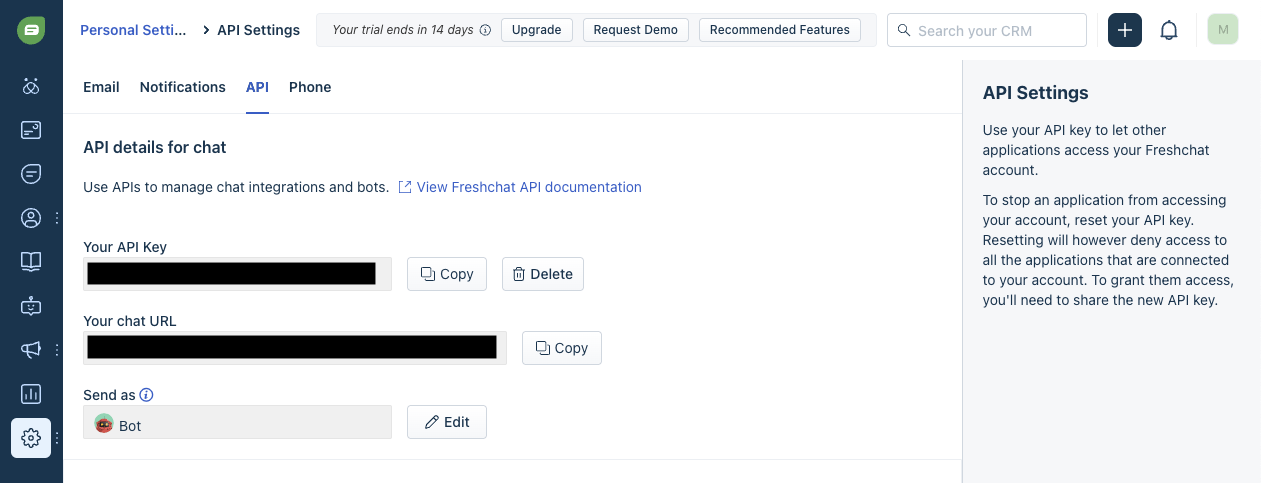This screenshot has width=1261, height=483.
Task: Open the inbox card icon in sidebar
Action: 31,129
